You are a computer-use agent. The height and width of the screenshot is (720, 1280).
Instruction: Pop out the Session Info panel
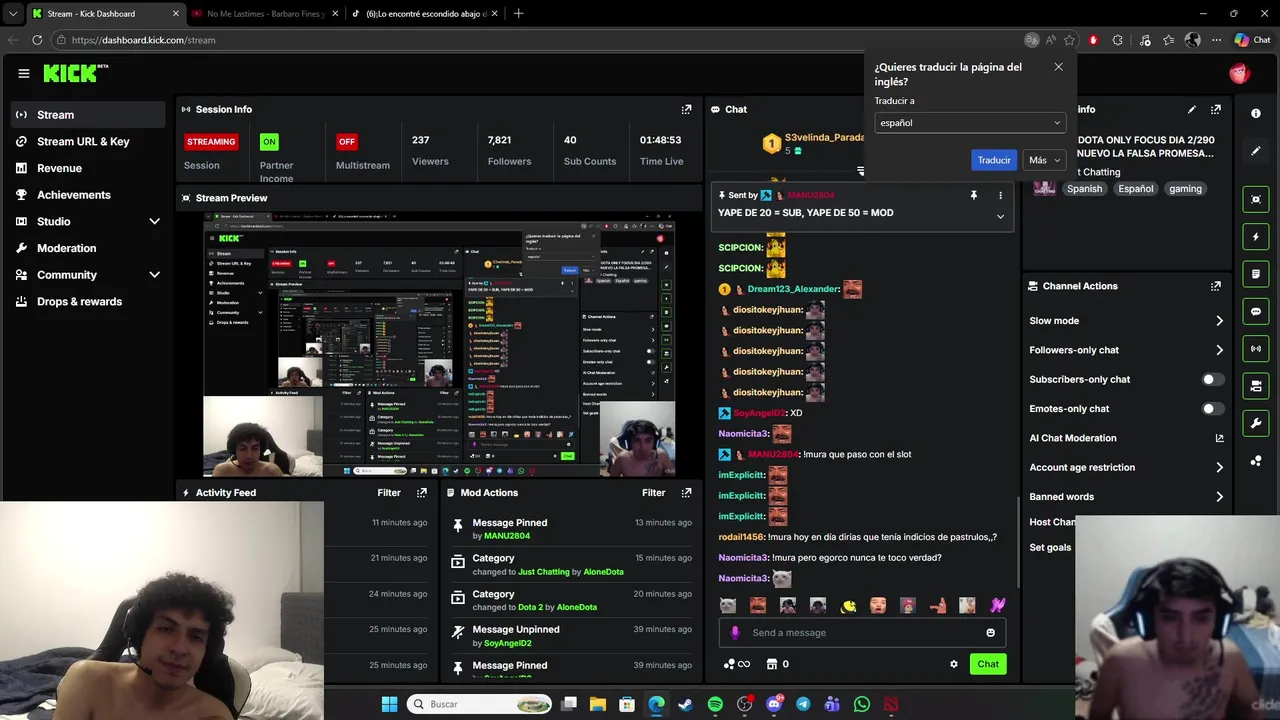pos(686,109)
